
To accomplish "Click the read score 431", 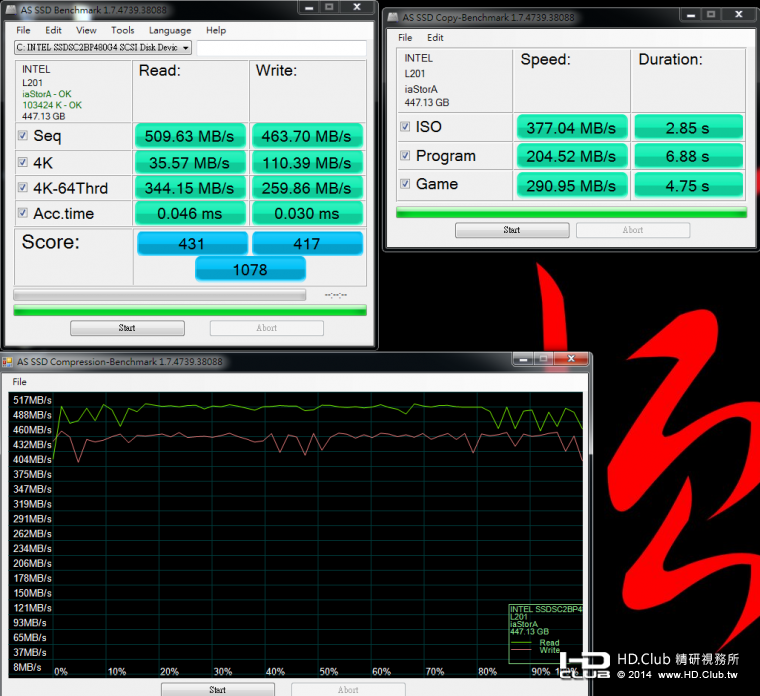I will click(192, 243).
